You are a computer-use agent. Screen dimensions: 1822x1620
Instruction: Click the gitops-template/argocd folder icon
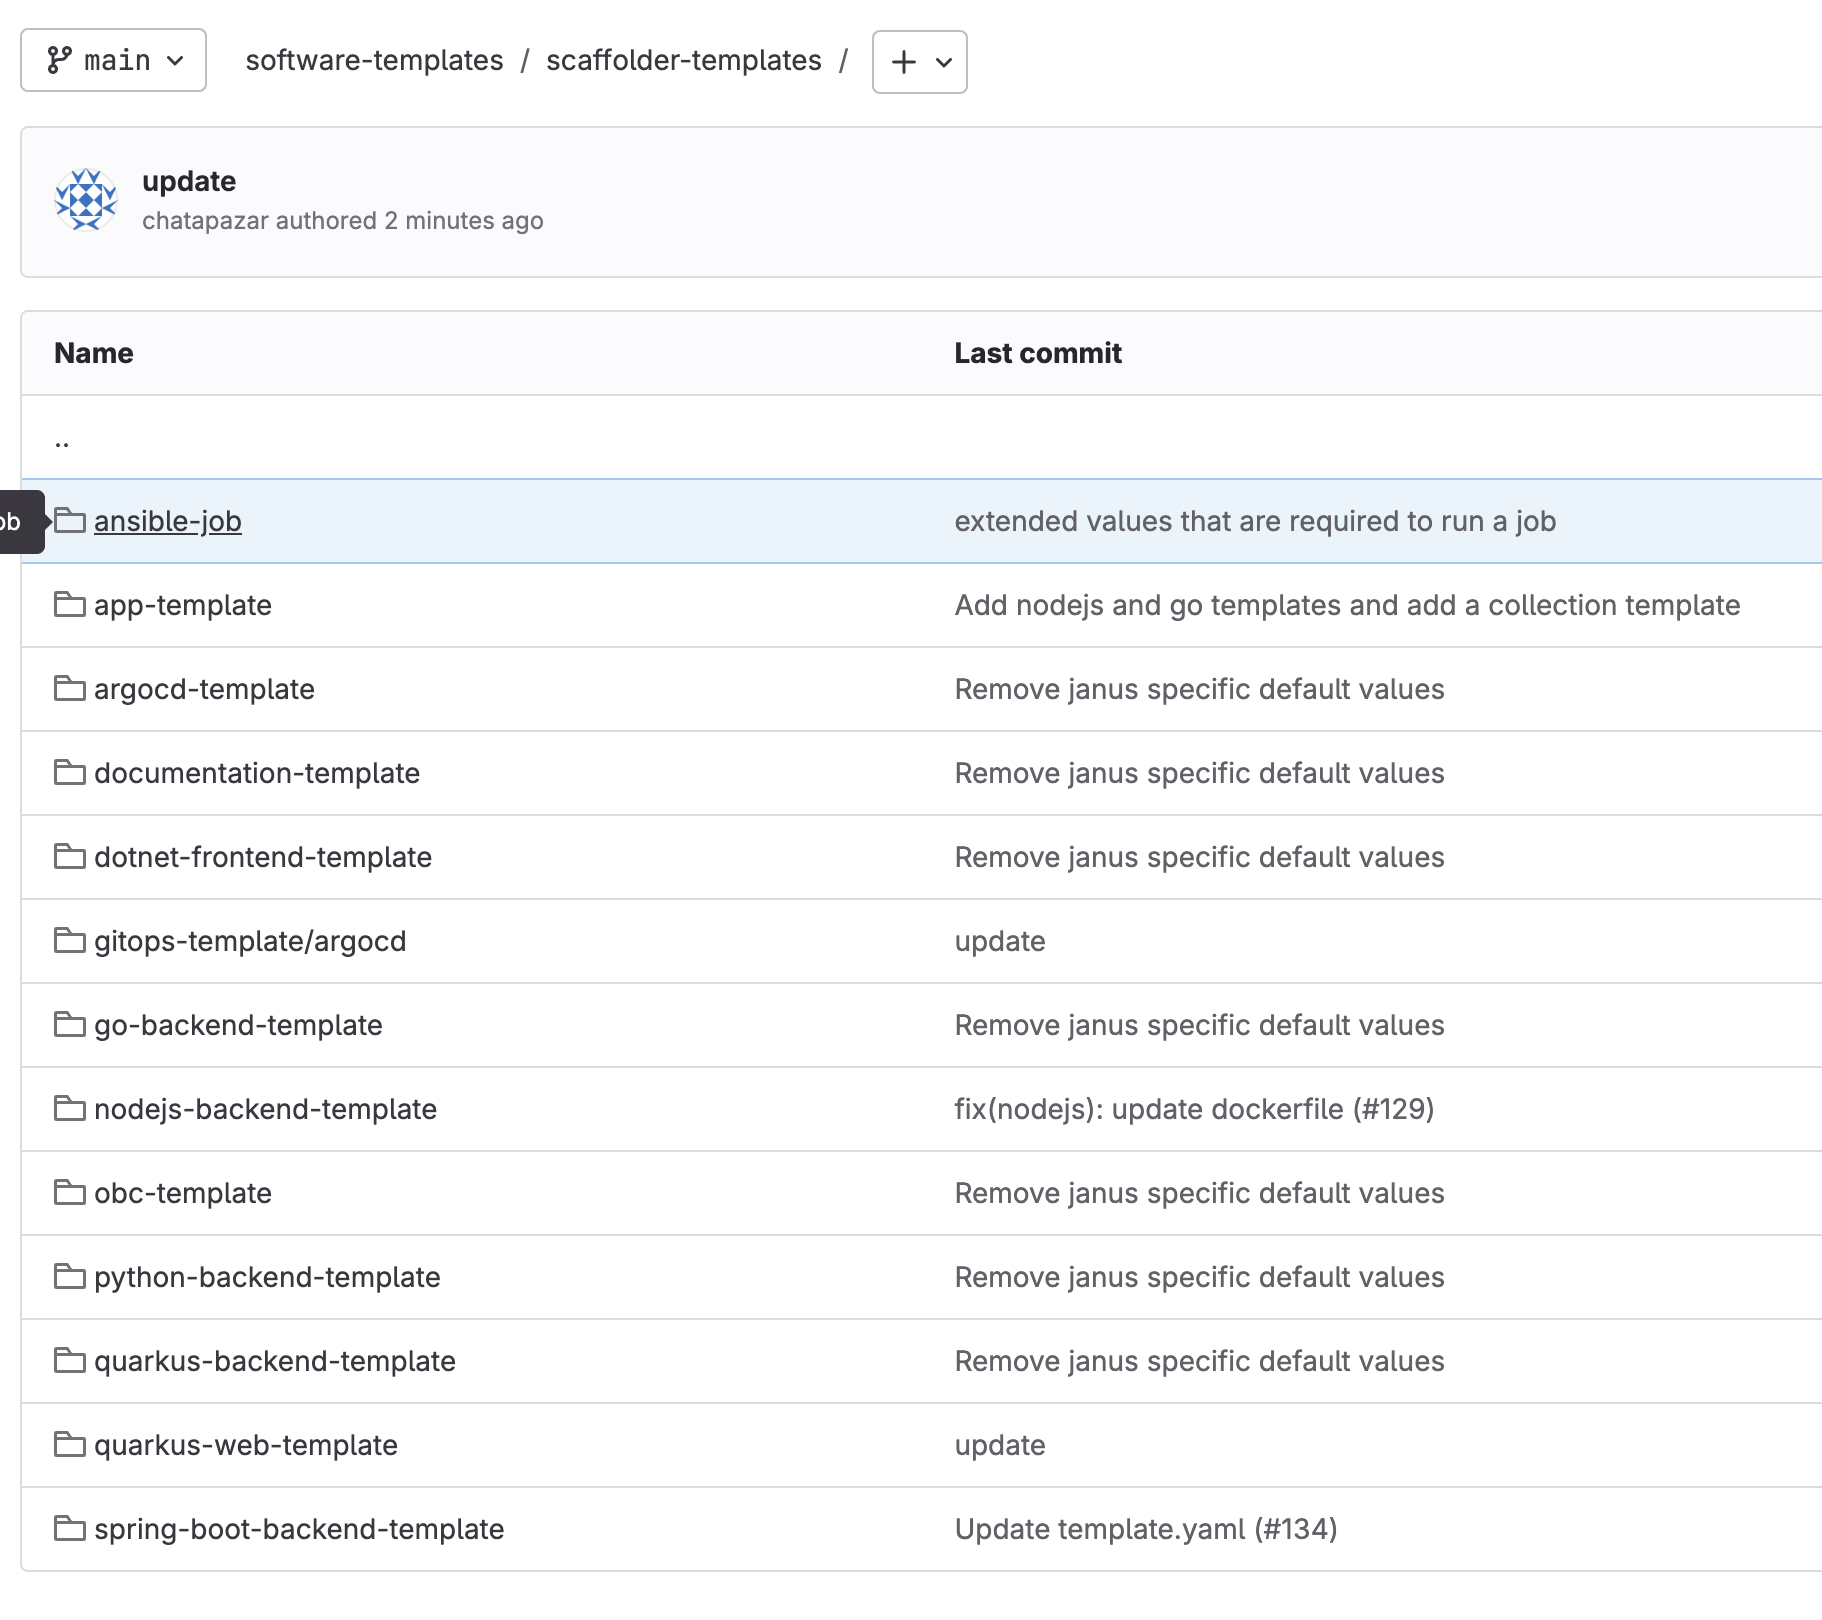(x=70, y=940)
